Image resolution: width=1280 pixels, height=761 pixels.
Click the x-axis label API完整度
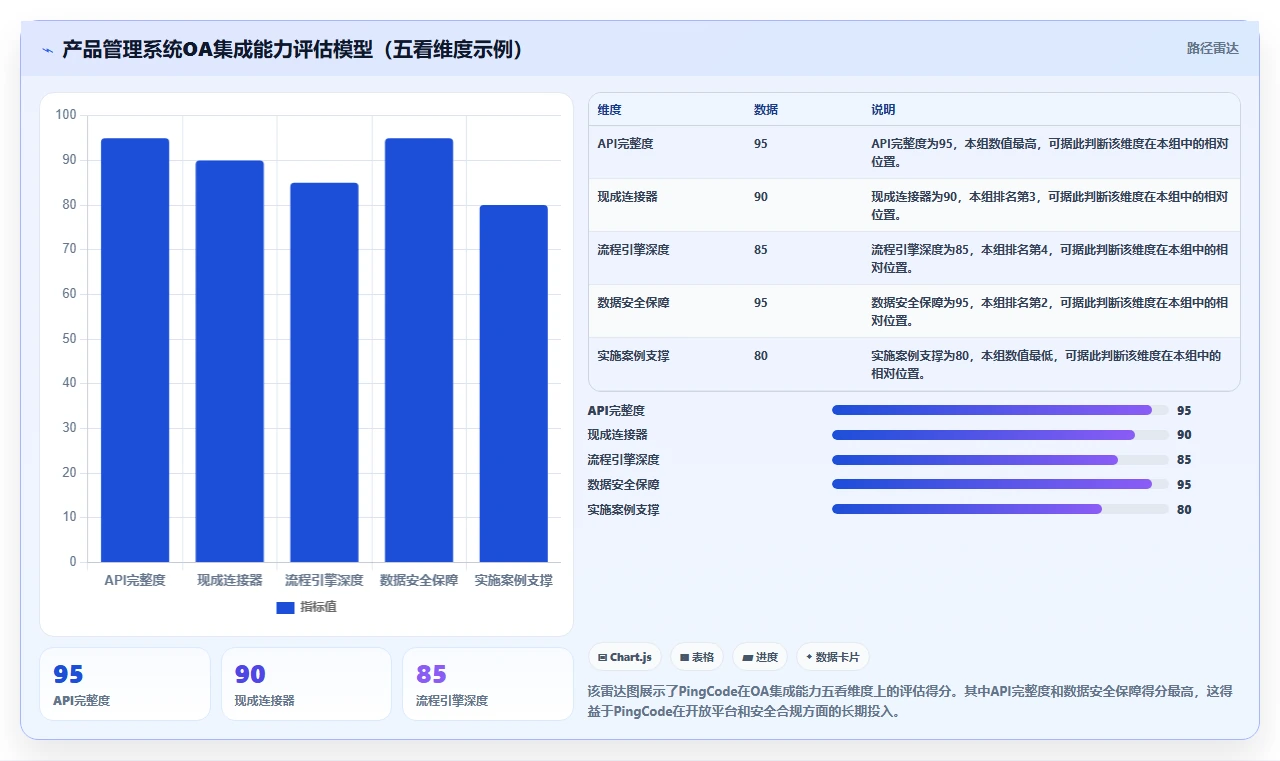tap(135, 580)
